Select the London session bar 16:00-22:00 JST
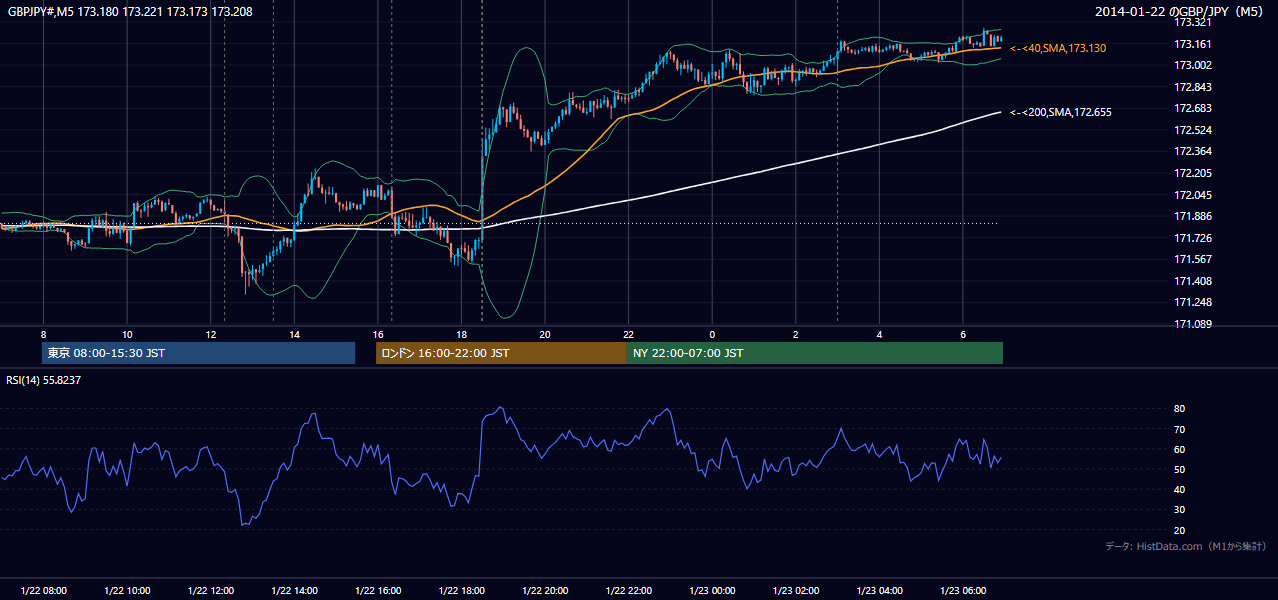The image size is (1278, 600). point(501,353)
